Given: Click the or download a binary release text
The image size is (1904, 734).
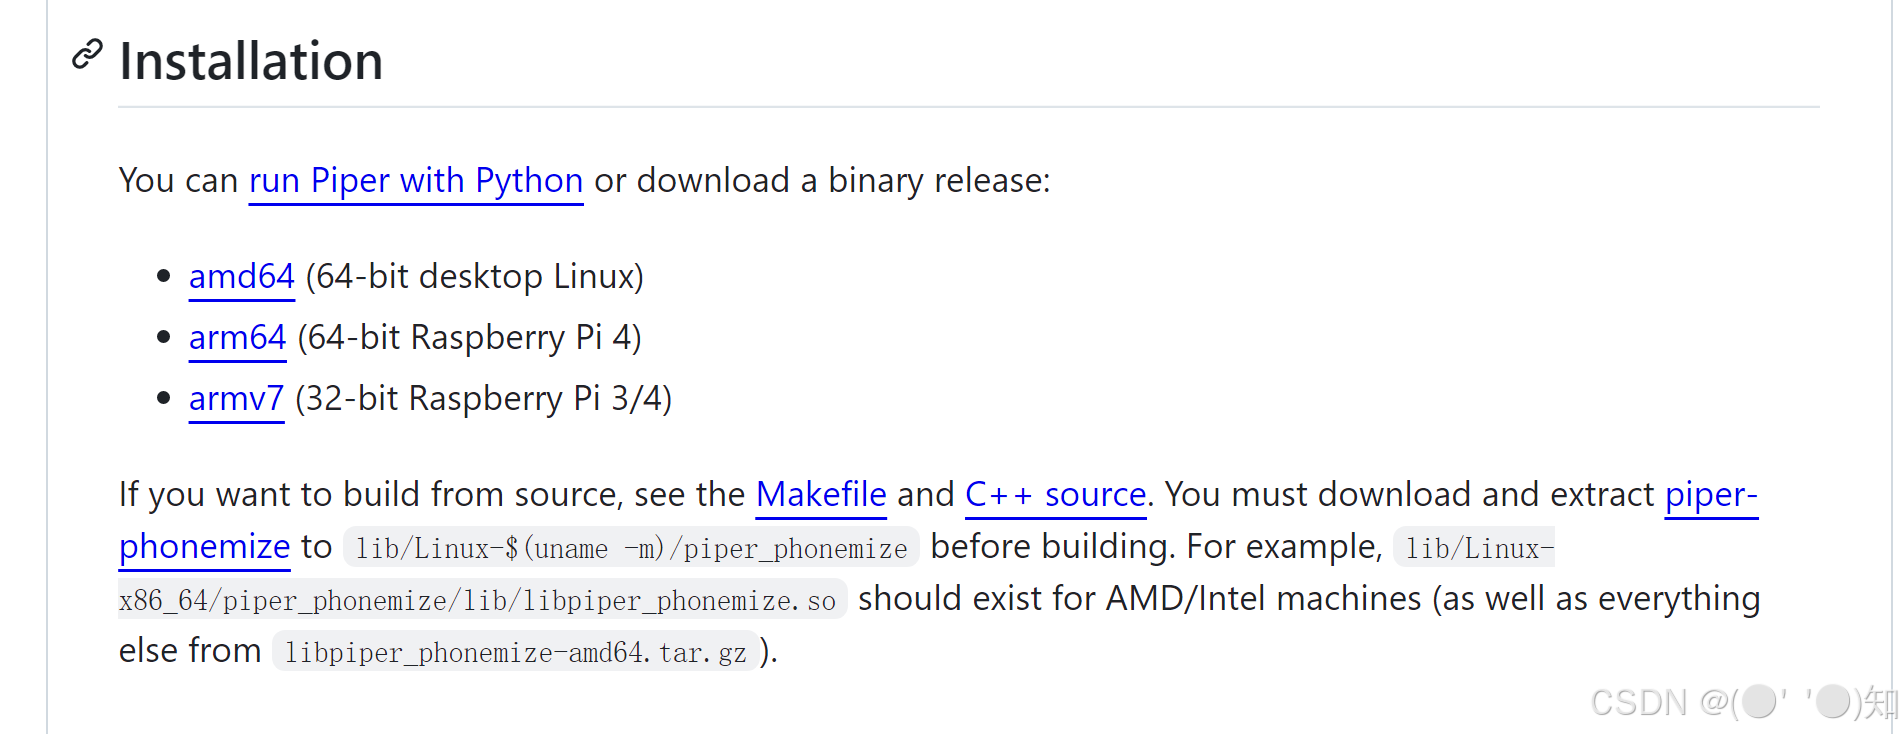Looking at the screenshot, I should [822, 181].
